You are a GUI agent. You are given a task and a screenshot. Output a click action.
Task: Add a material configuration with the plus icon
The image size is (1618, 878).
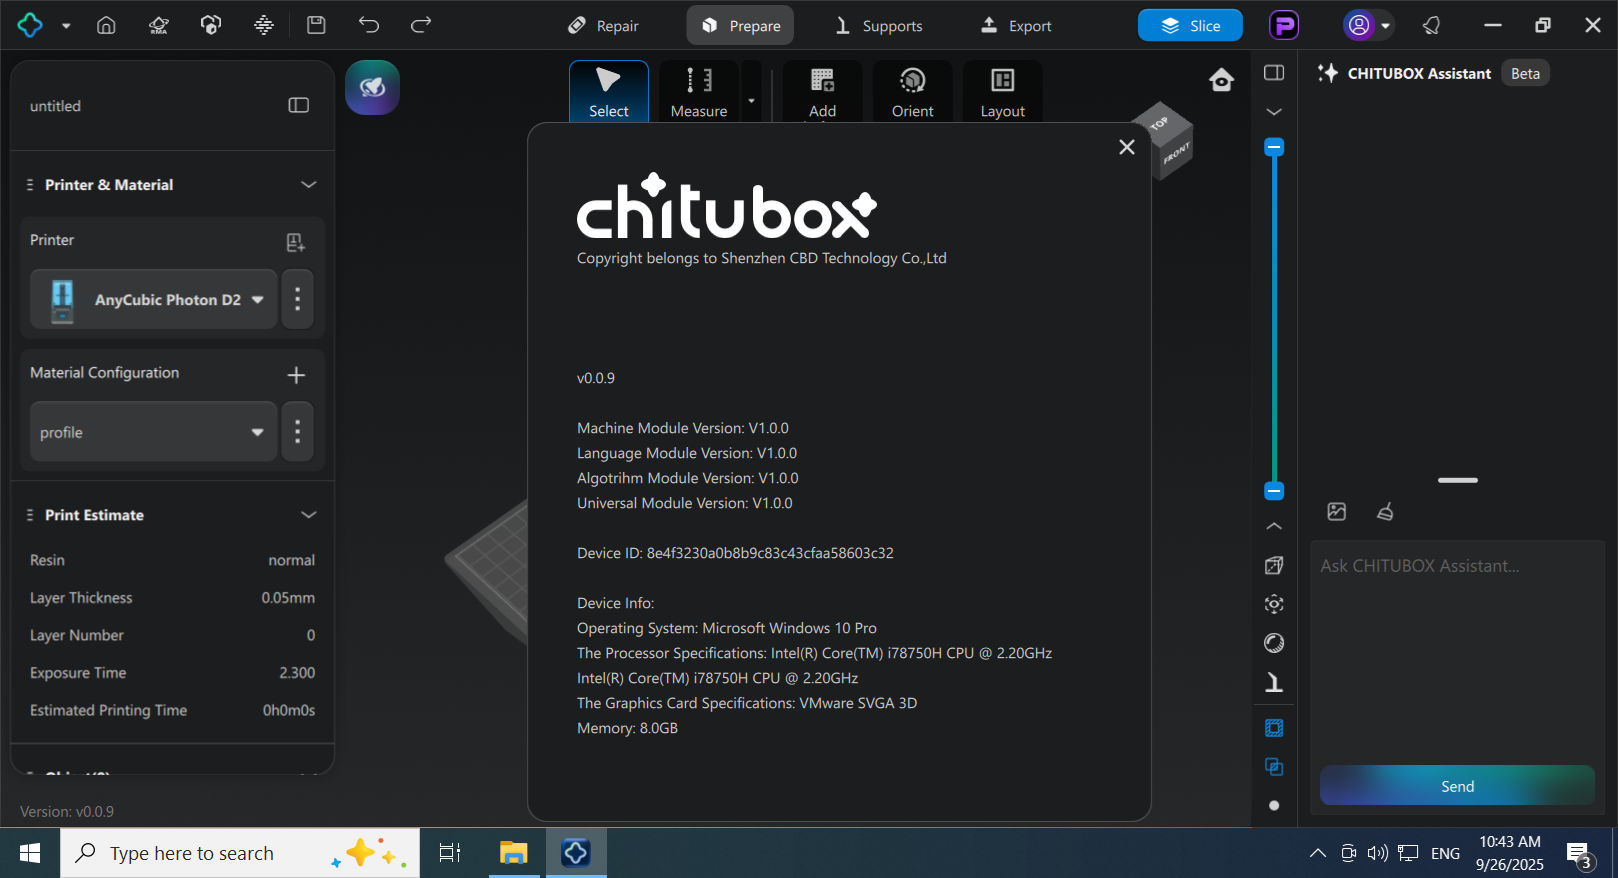coord(296,375)
